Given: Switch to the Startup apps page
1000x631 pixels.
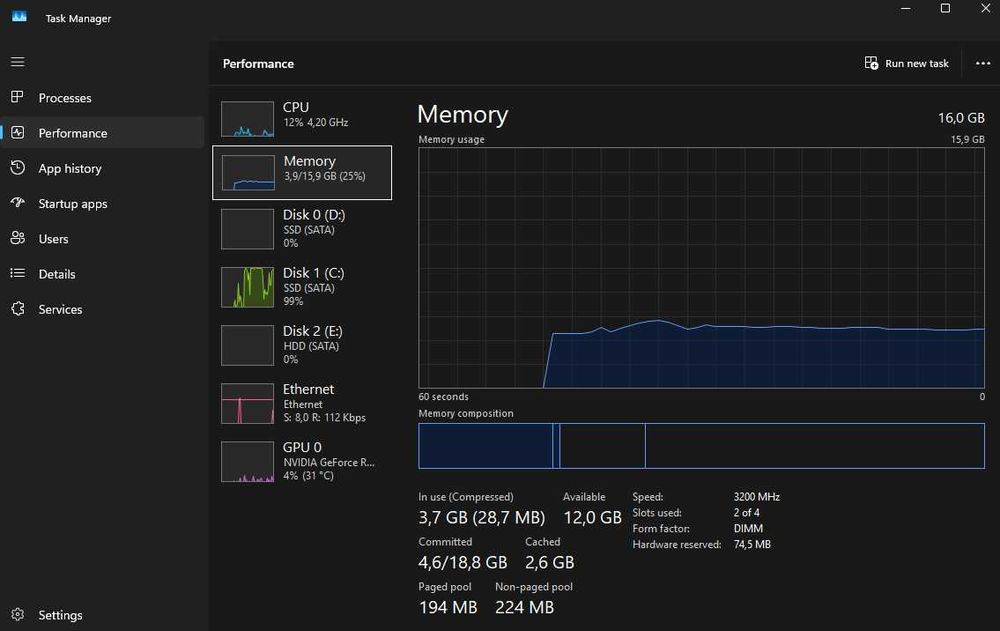Looking at the screenshot, I should pyautogui.click(x=102, y=204).
